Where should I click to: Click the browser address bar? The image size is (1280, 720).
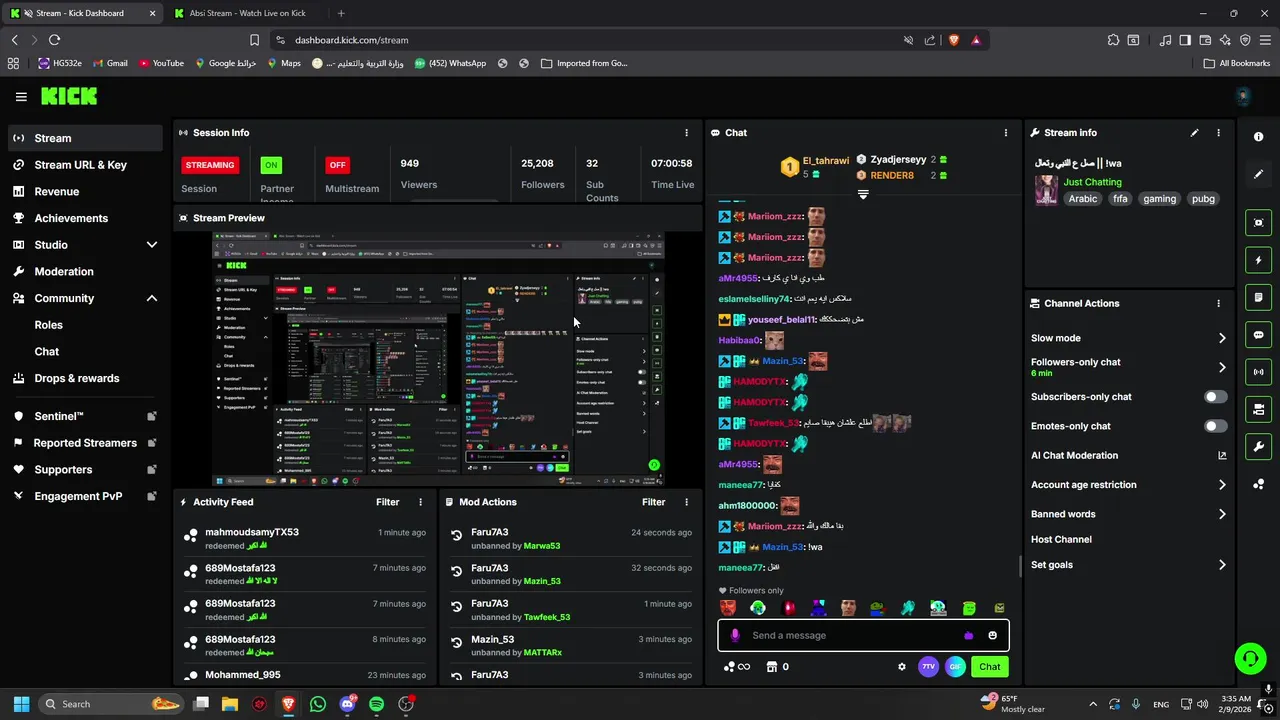click(590, 40)
